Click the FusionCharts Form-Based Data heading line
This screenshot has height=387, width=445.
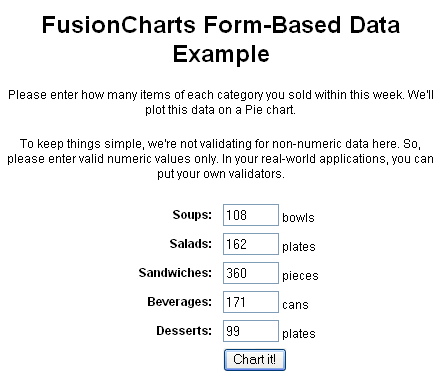coord(221,25)
